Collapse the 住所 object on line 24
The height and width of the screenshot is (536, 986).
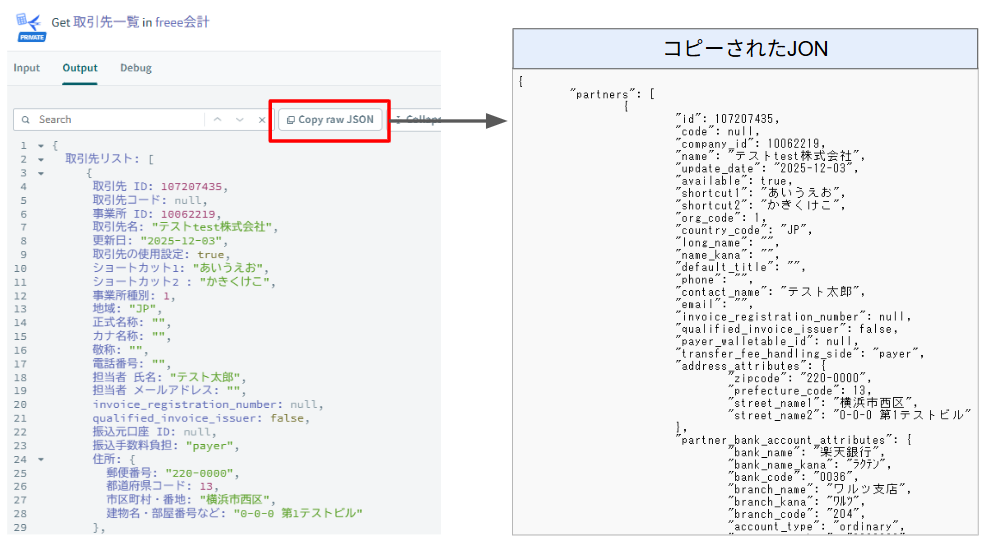tap(41, 459)
